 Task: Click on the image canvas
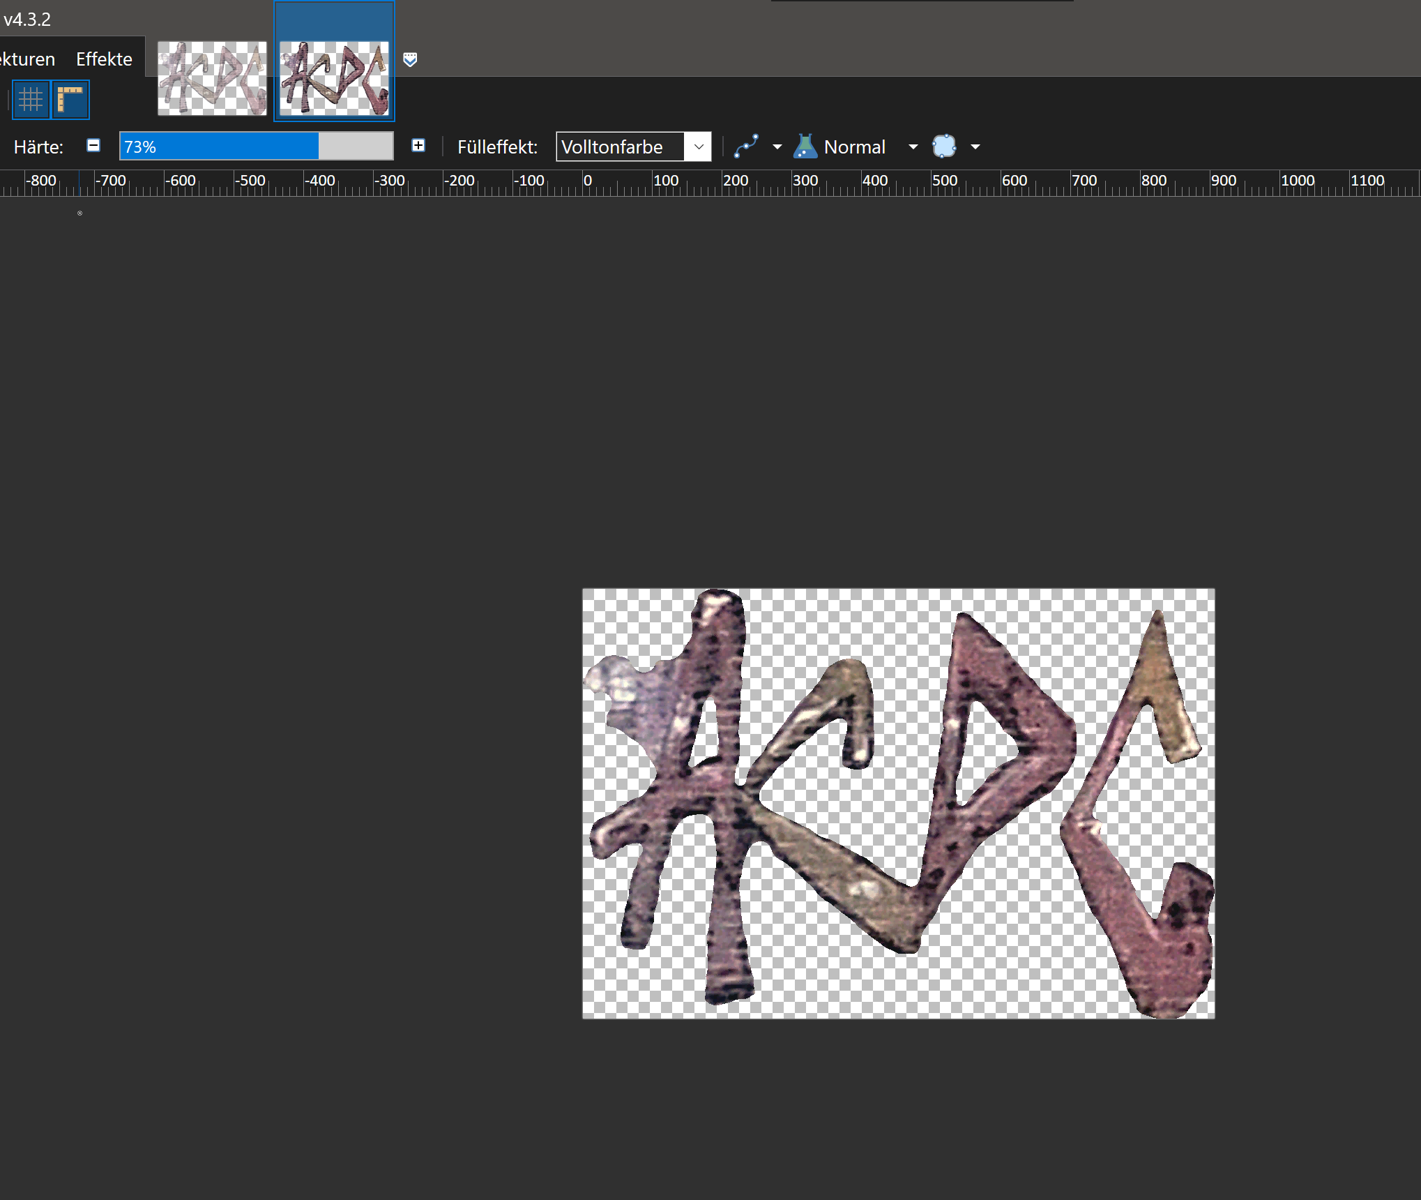coord(898,803)
